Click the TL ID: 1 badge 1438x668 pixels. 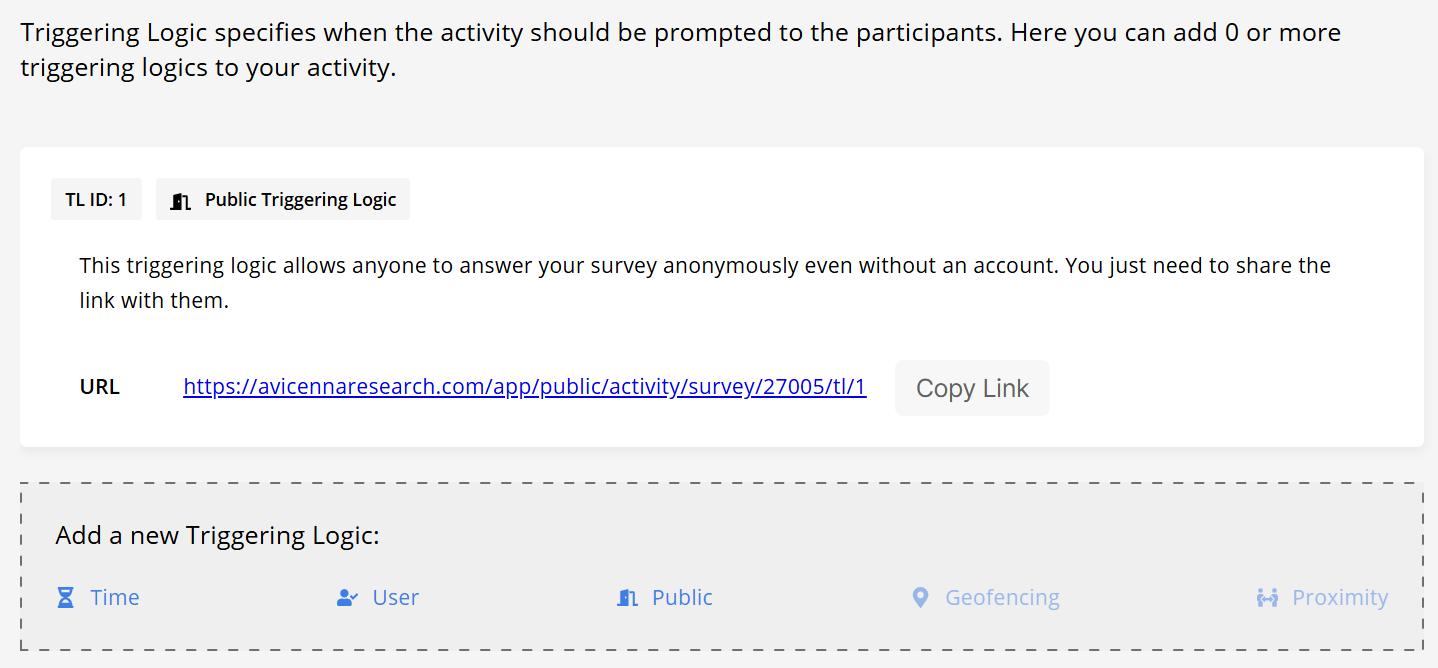tap(96, 200)
